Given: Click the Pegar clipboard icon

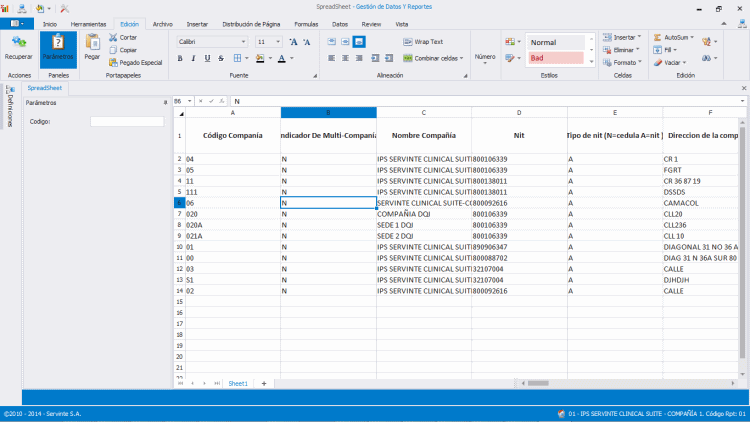Looking at the screenshot, I should click(x=92, y=42).
